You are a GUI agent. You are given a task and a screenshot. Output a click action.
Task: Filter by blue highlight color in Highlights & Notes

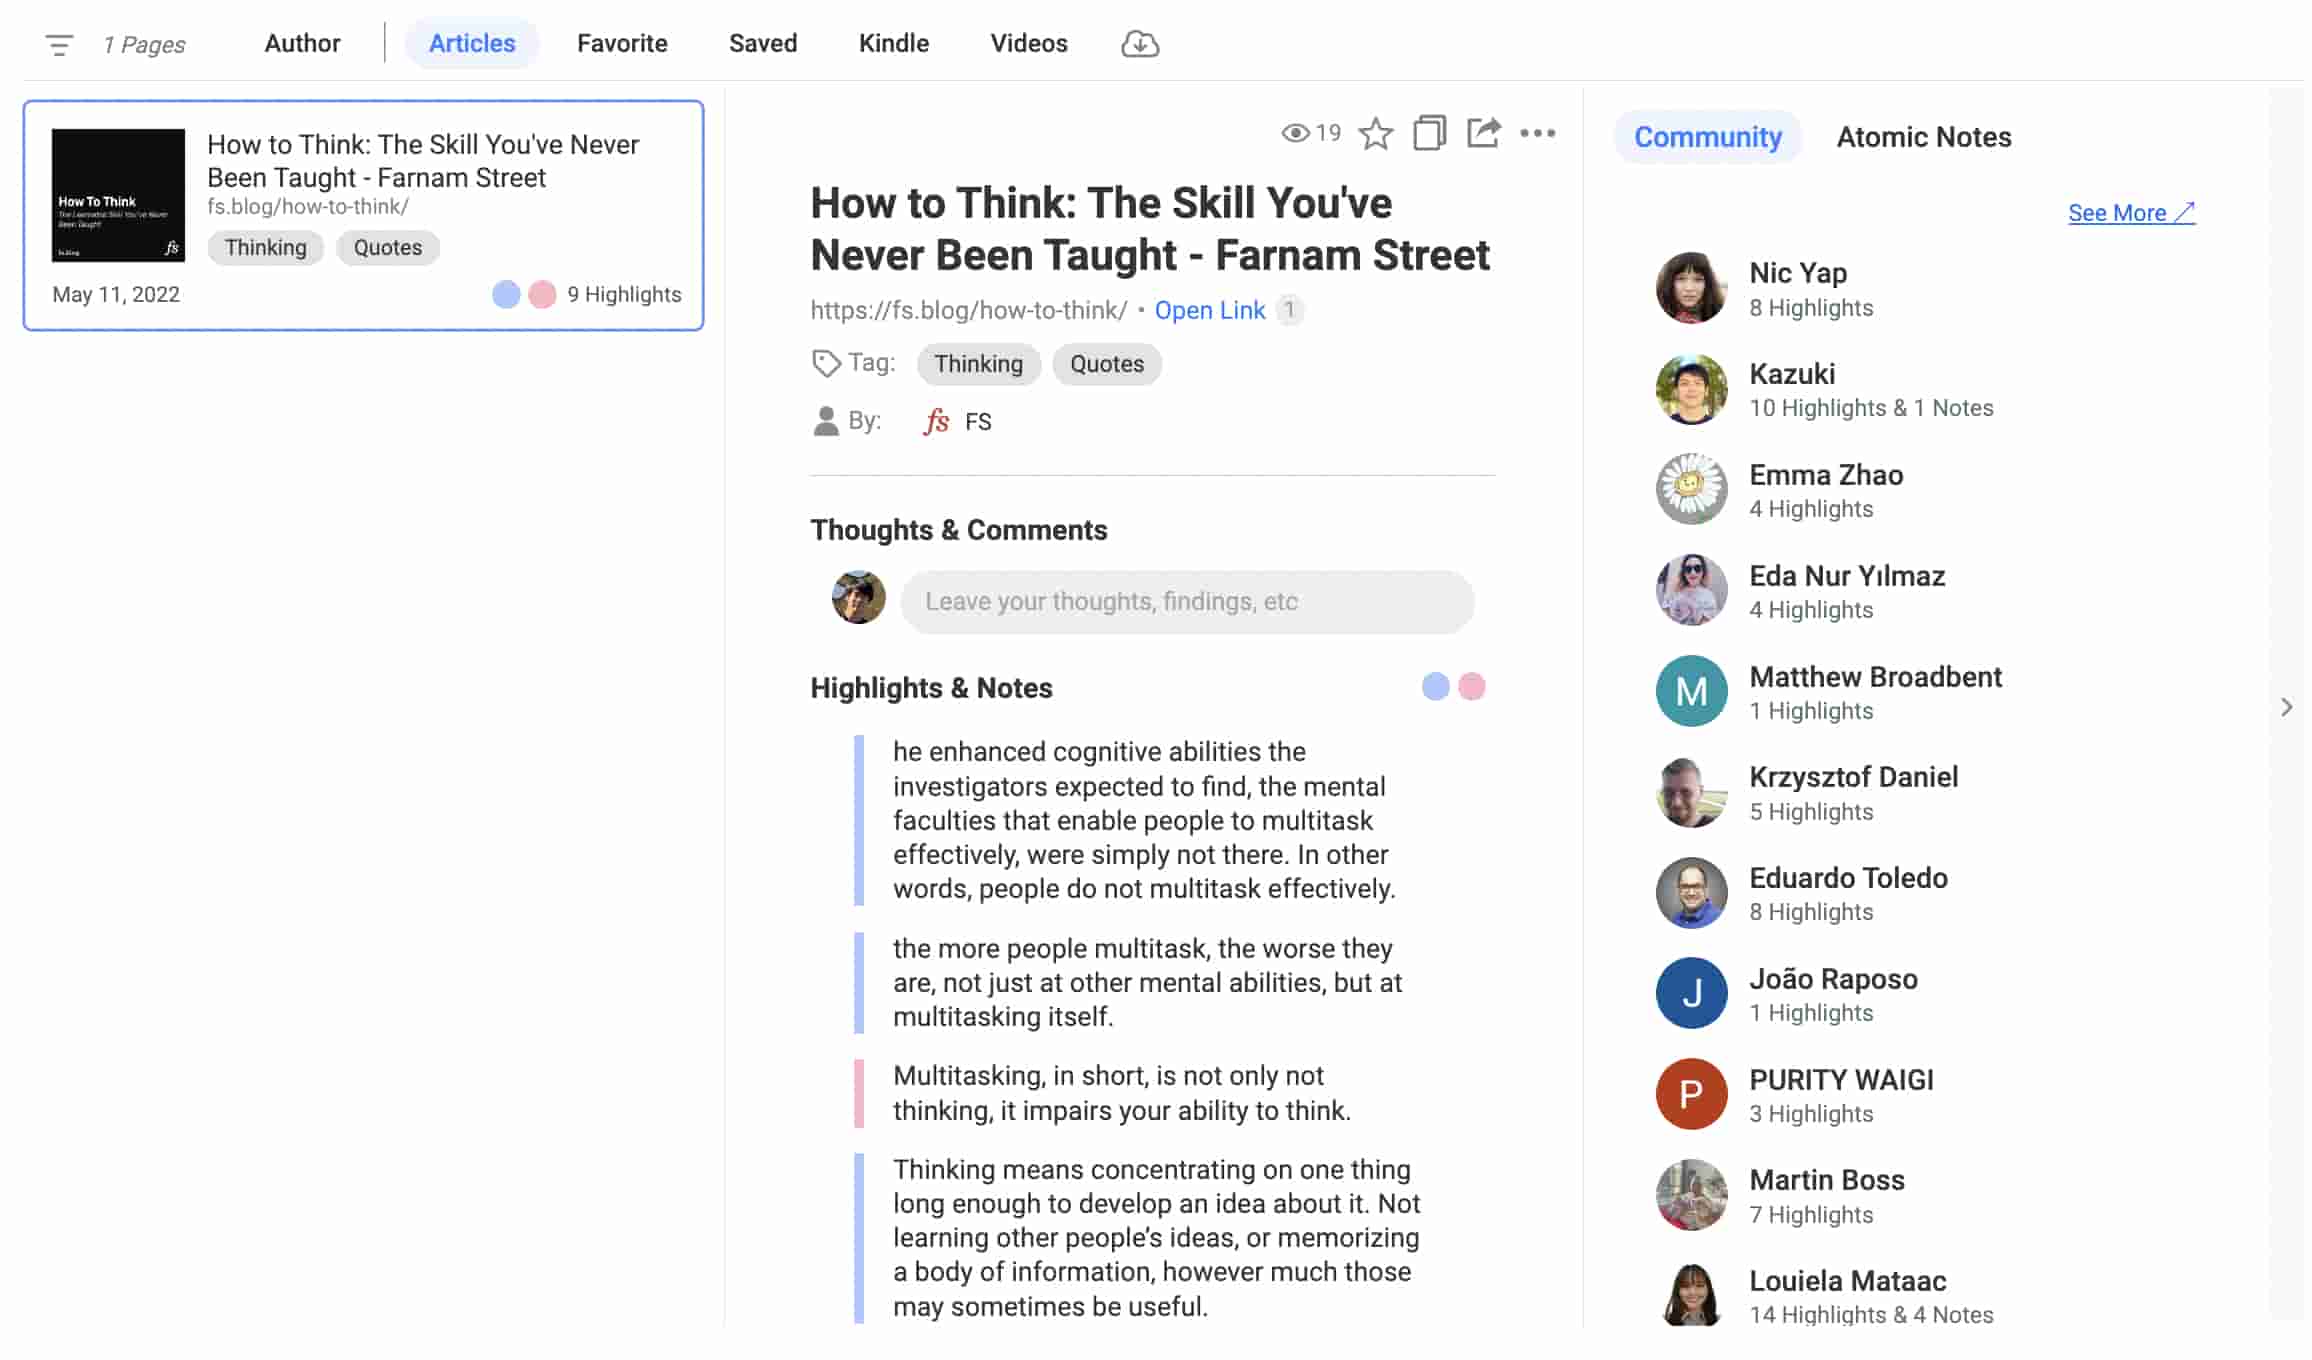(1436, 687)
